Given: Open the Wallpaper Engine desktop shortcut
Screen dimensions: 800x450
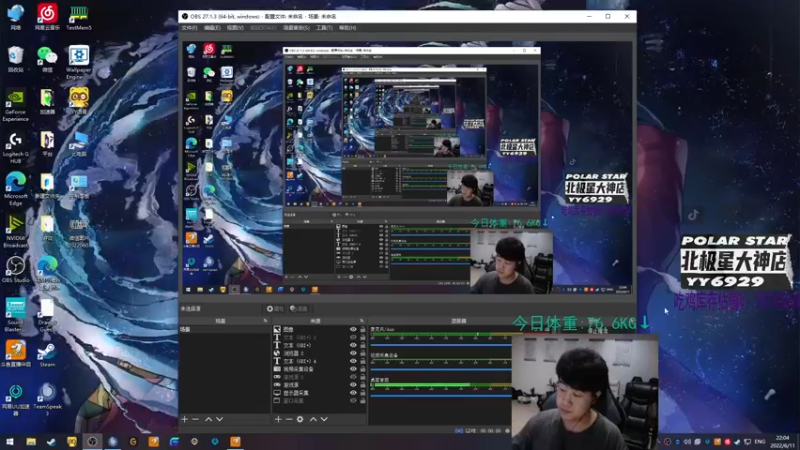Looking at the screenshot, I should [79, 62].
